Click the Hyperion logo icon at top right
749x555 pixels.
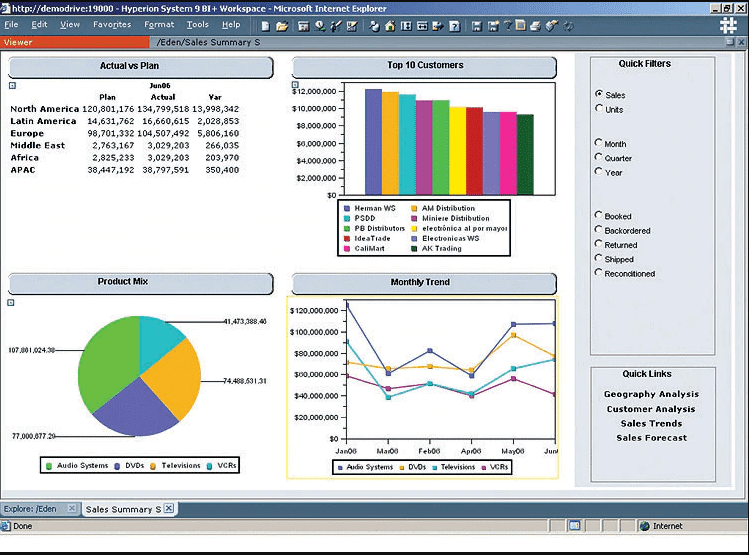tap(728, 28)
